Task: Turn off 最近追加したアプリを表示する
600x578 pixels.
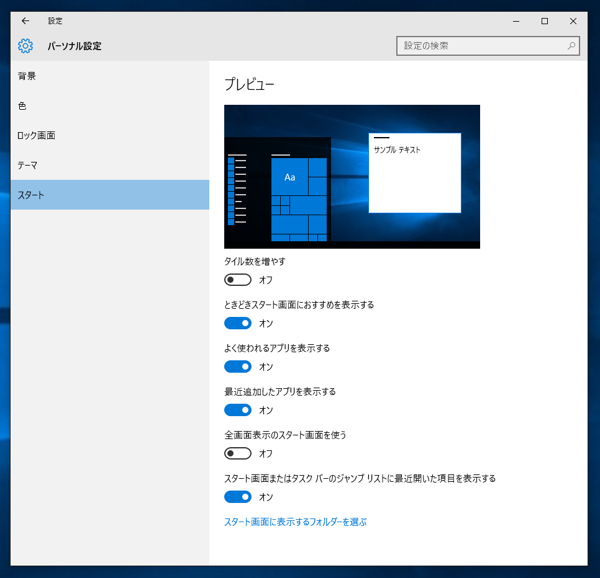Action: (x=238, y=410)
